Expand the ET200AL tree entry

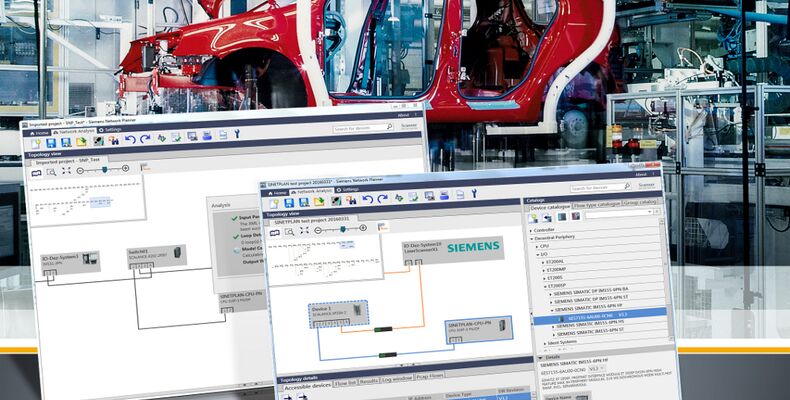pyautogui.click(x=545, y=262)
